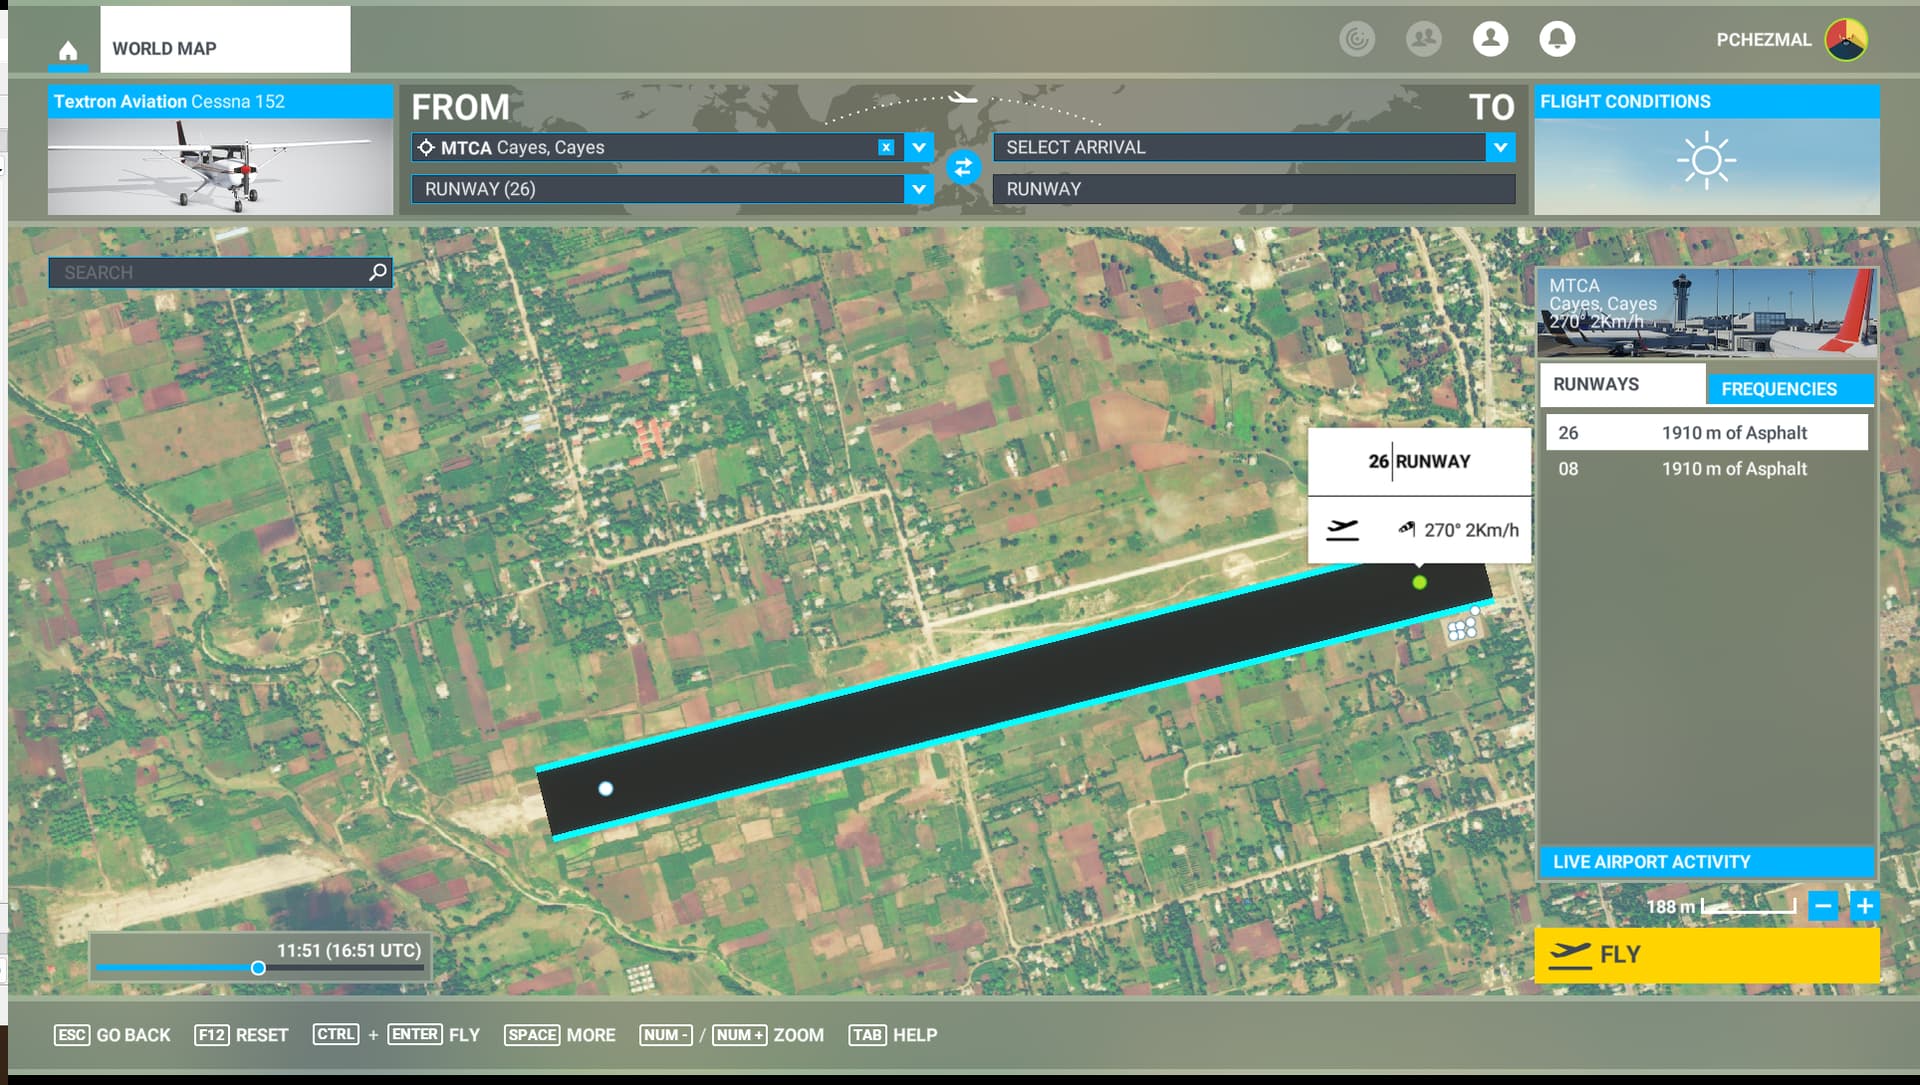
Task: Expand the departure airport dropdown
Action: (x=919, y=147)
